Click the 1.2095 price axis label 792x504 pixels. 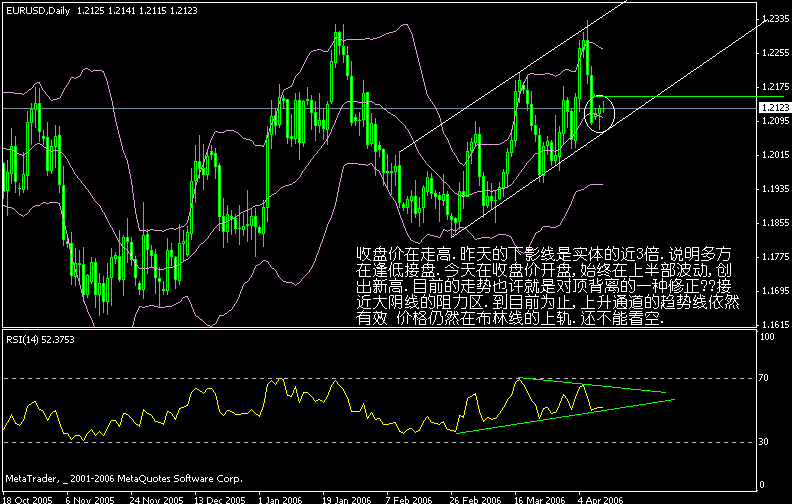point(775,121)
